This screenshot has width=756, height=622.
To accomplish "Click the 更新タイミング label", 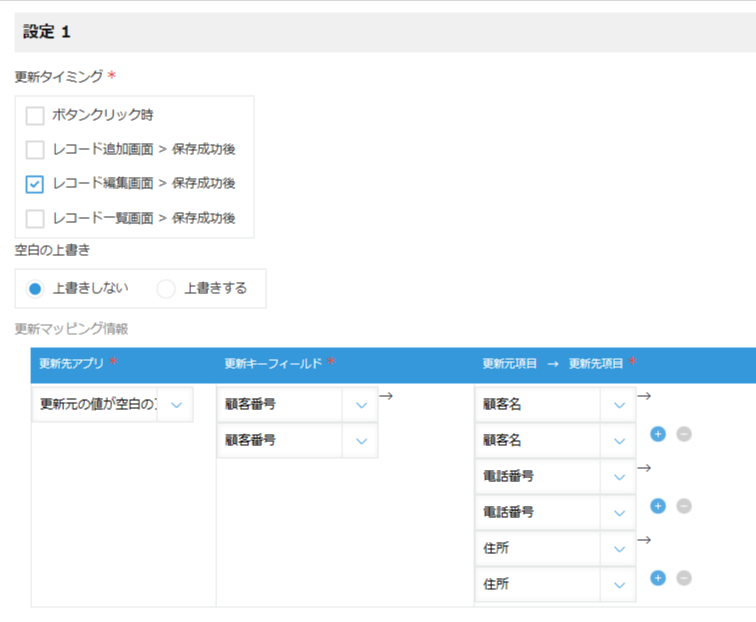I will point(59,76).
